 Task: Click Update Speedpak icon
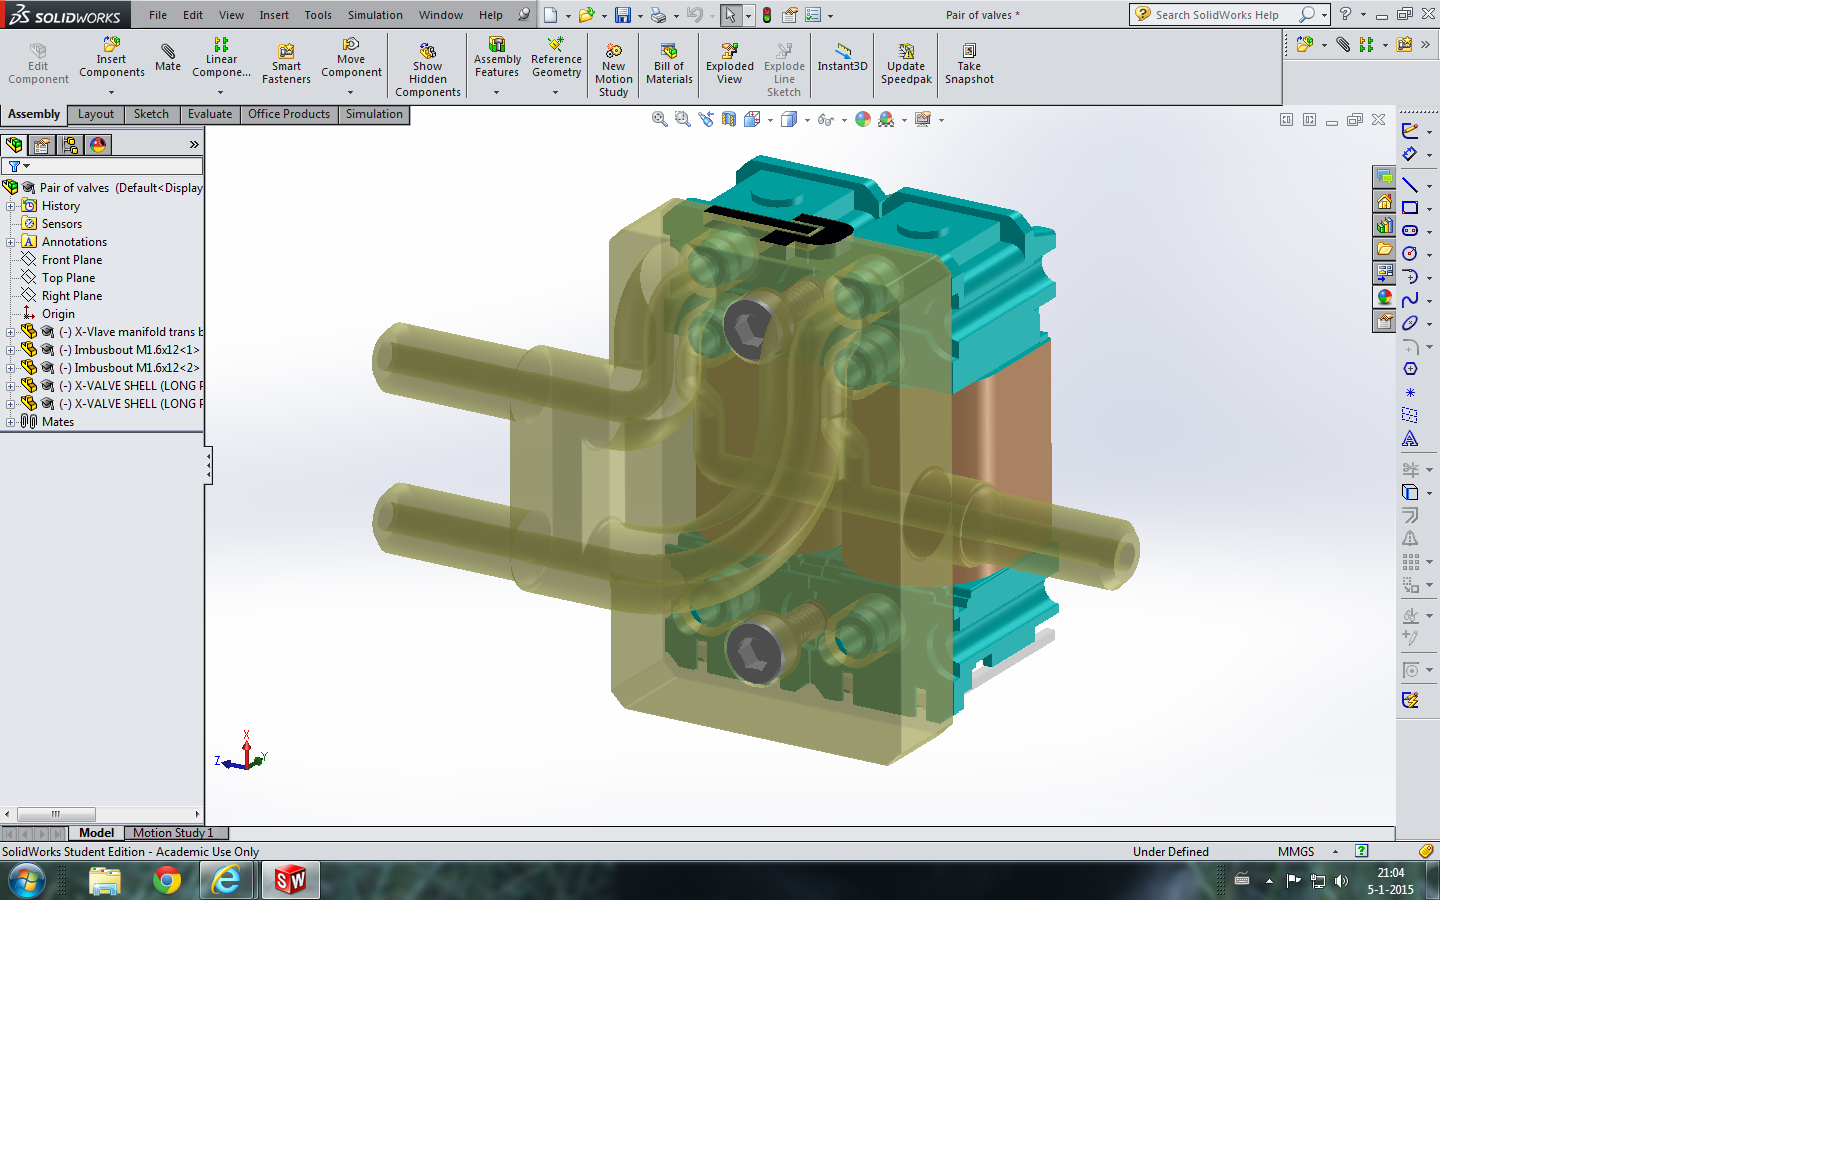tap(906, 64)
